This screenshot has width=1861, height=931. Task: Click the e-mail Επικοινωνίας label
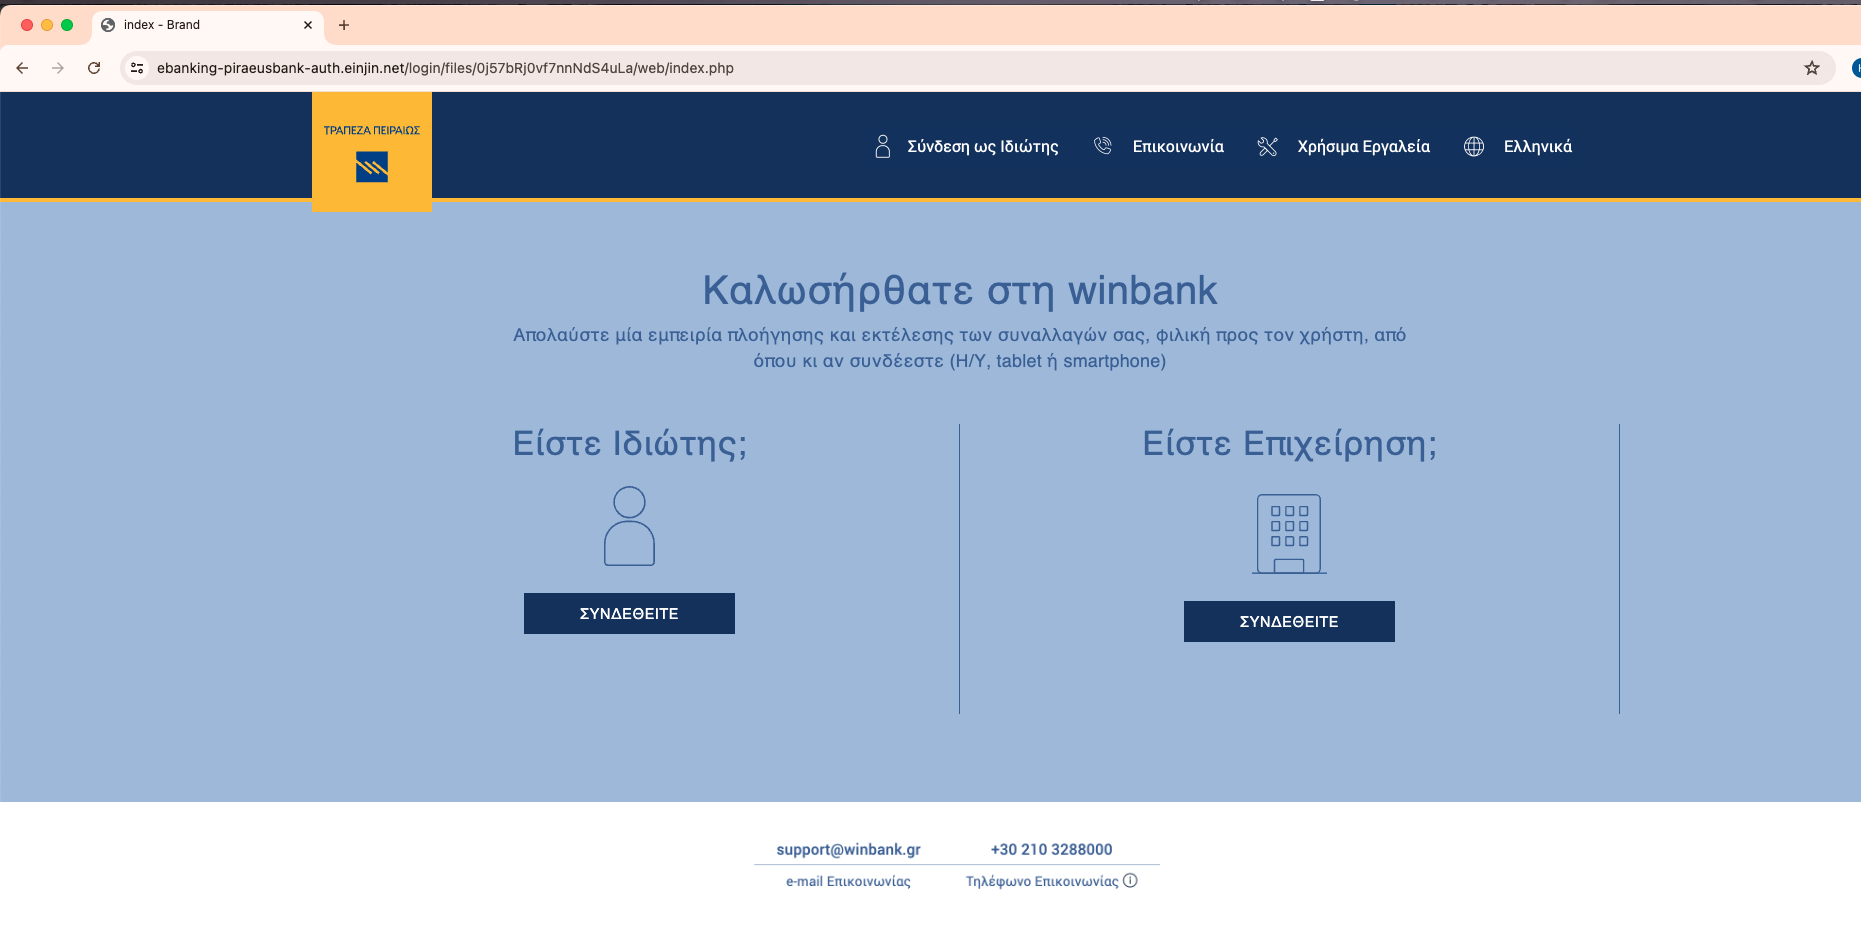[x=848, y=881]
